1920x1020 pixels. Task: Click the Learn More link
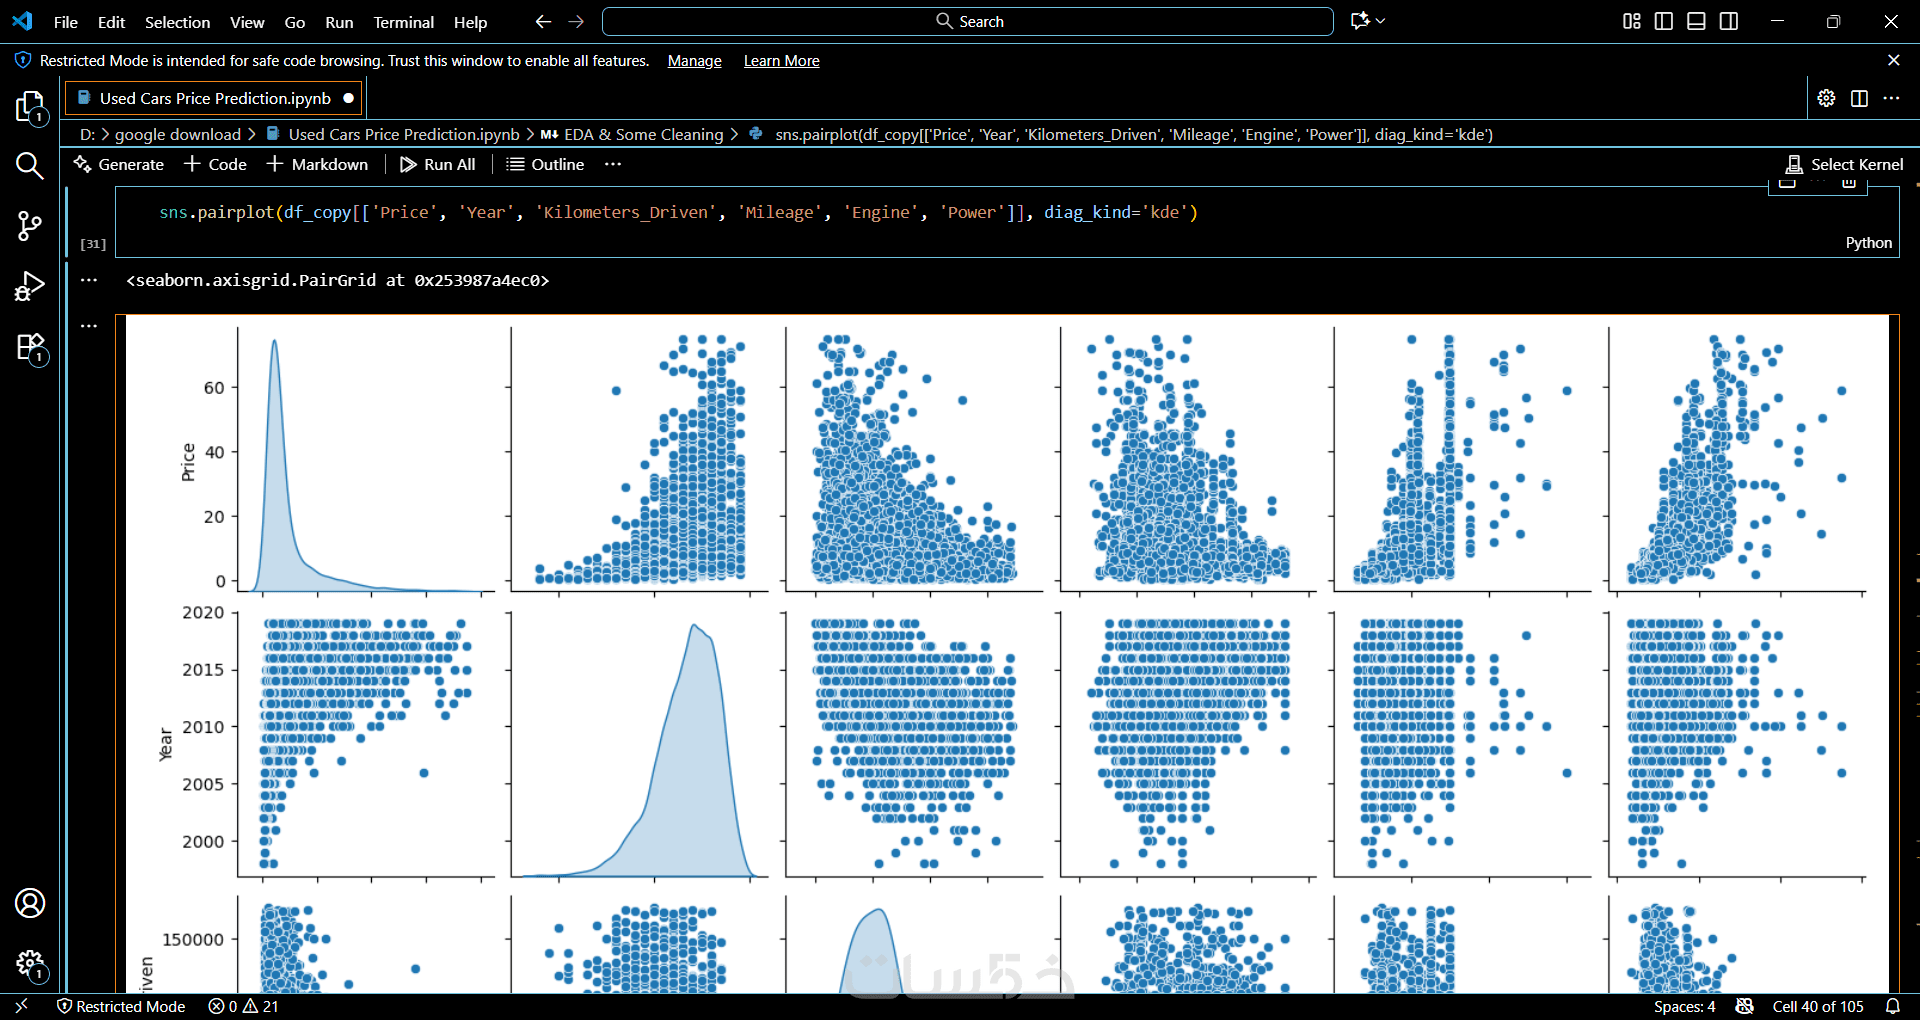pos(781,61)
